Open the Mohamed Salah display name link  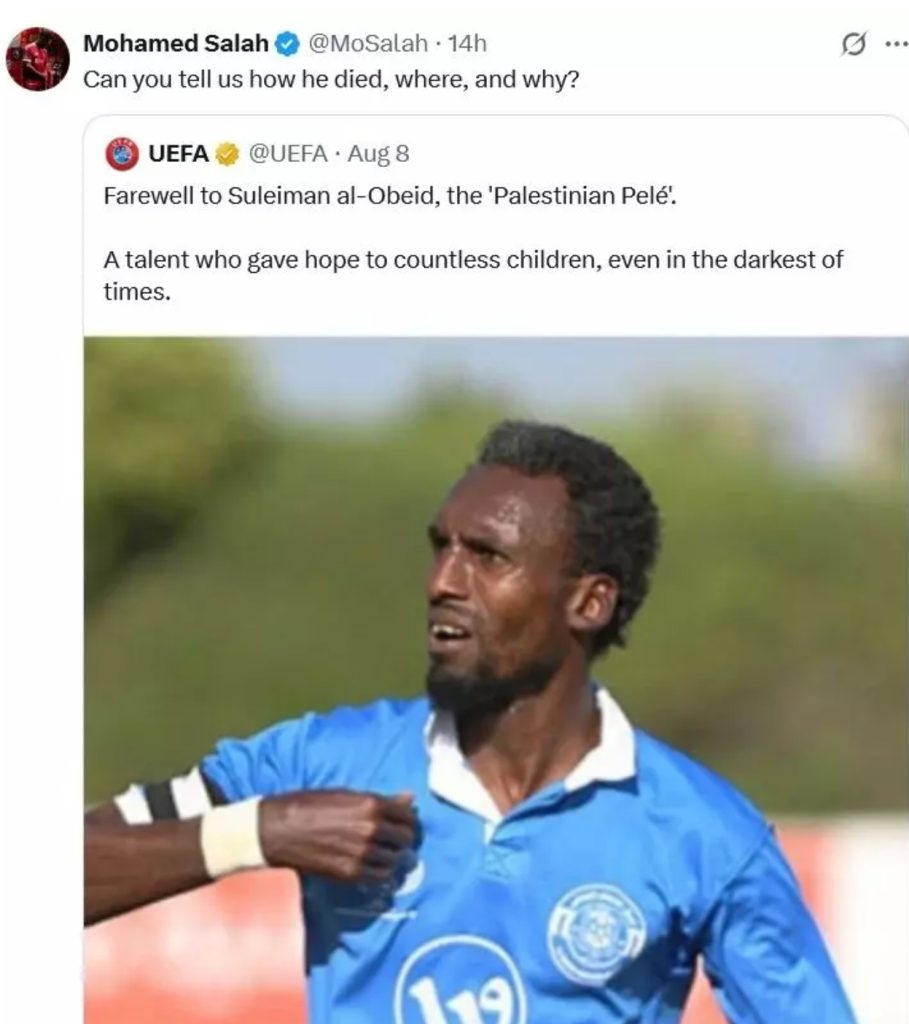pos(176,44)
